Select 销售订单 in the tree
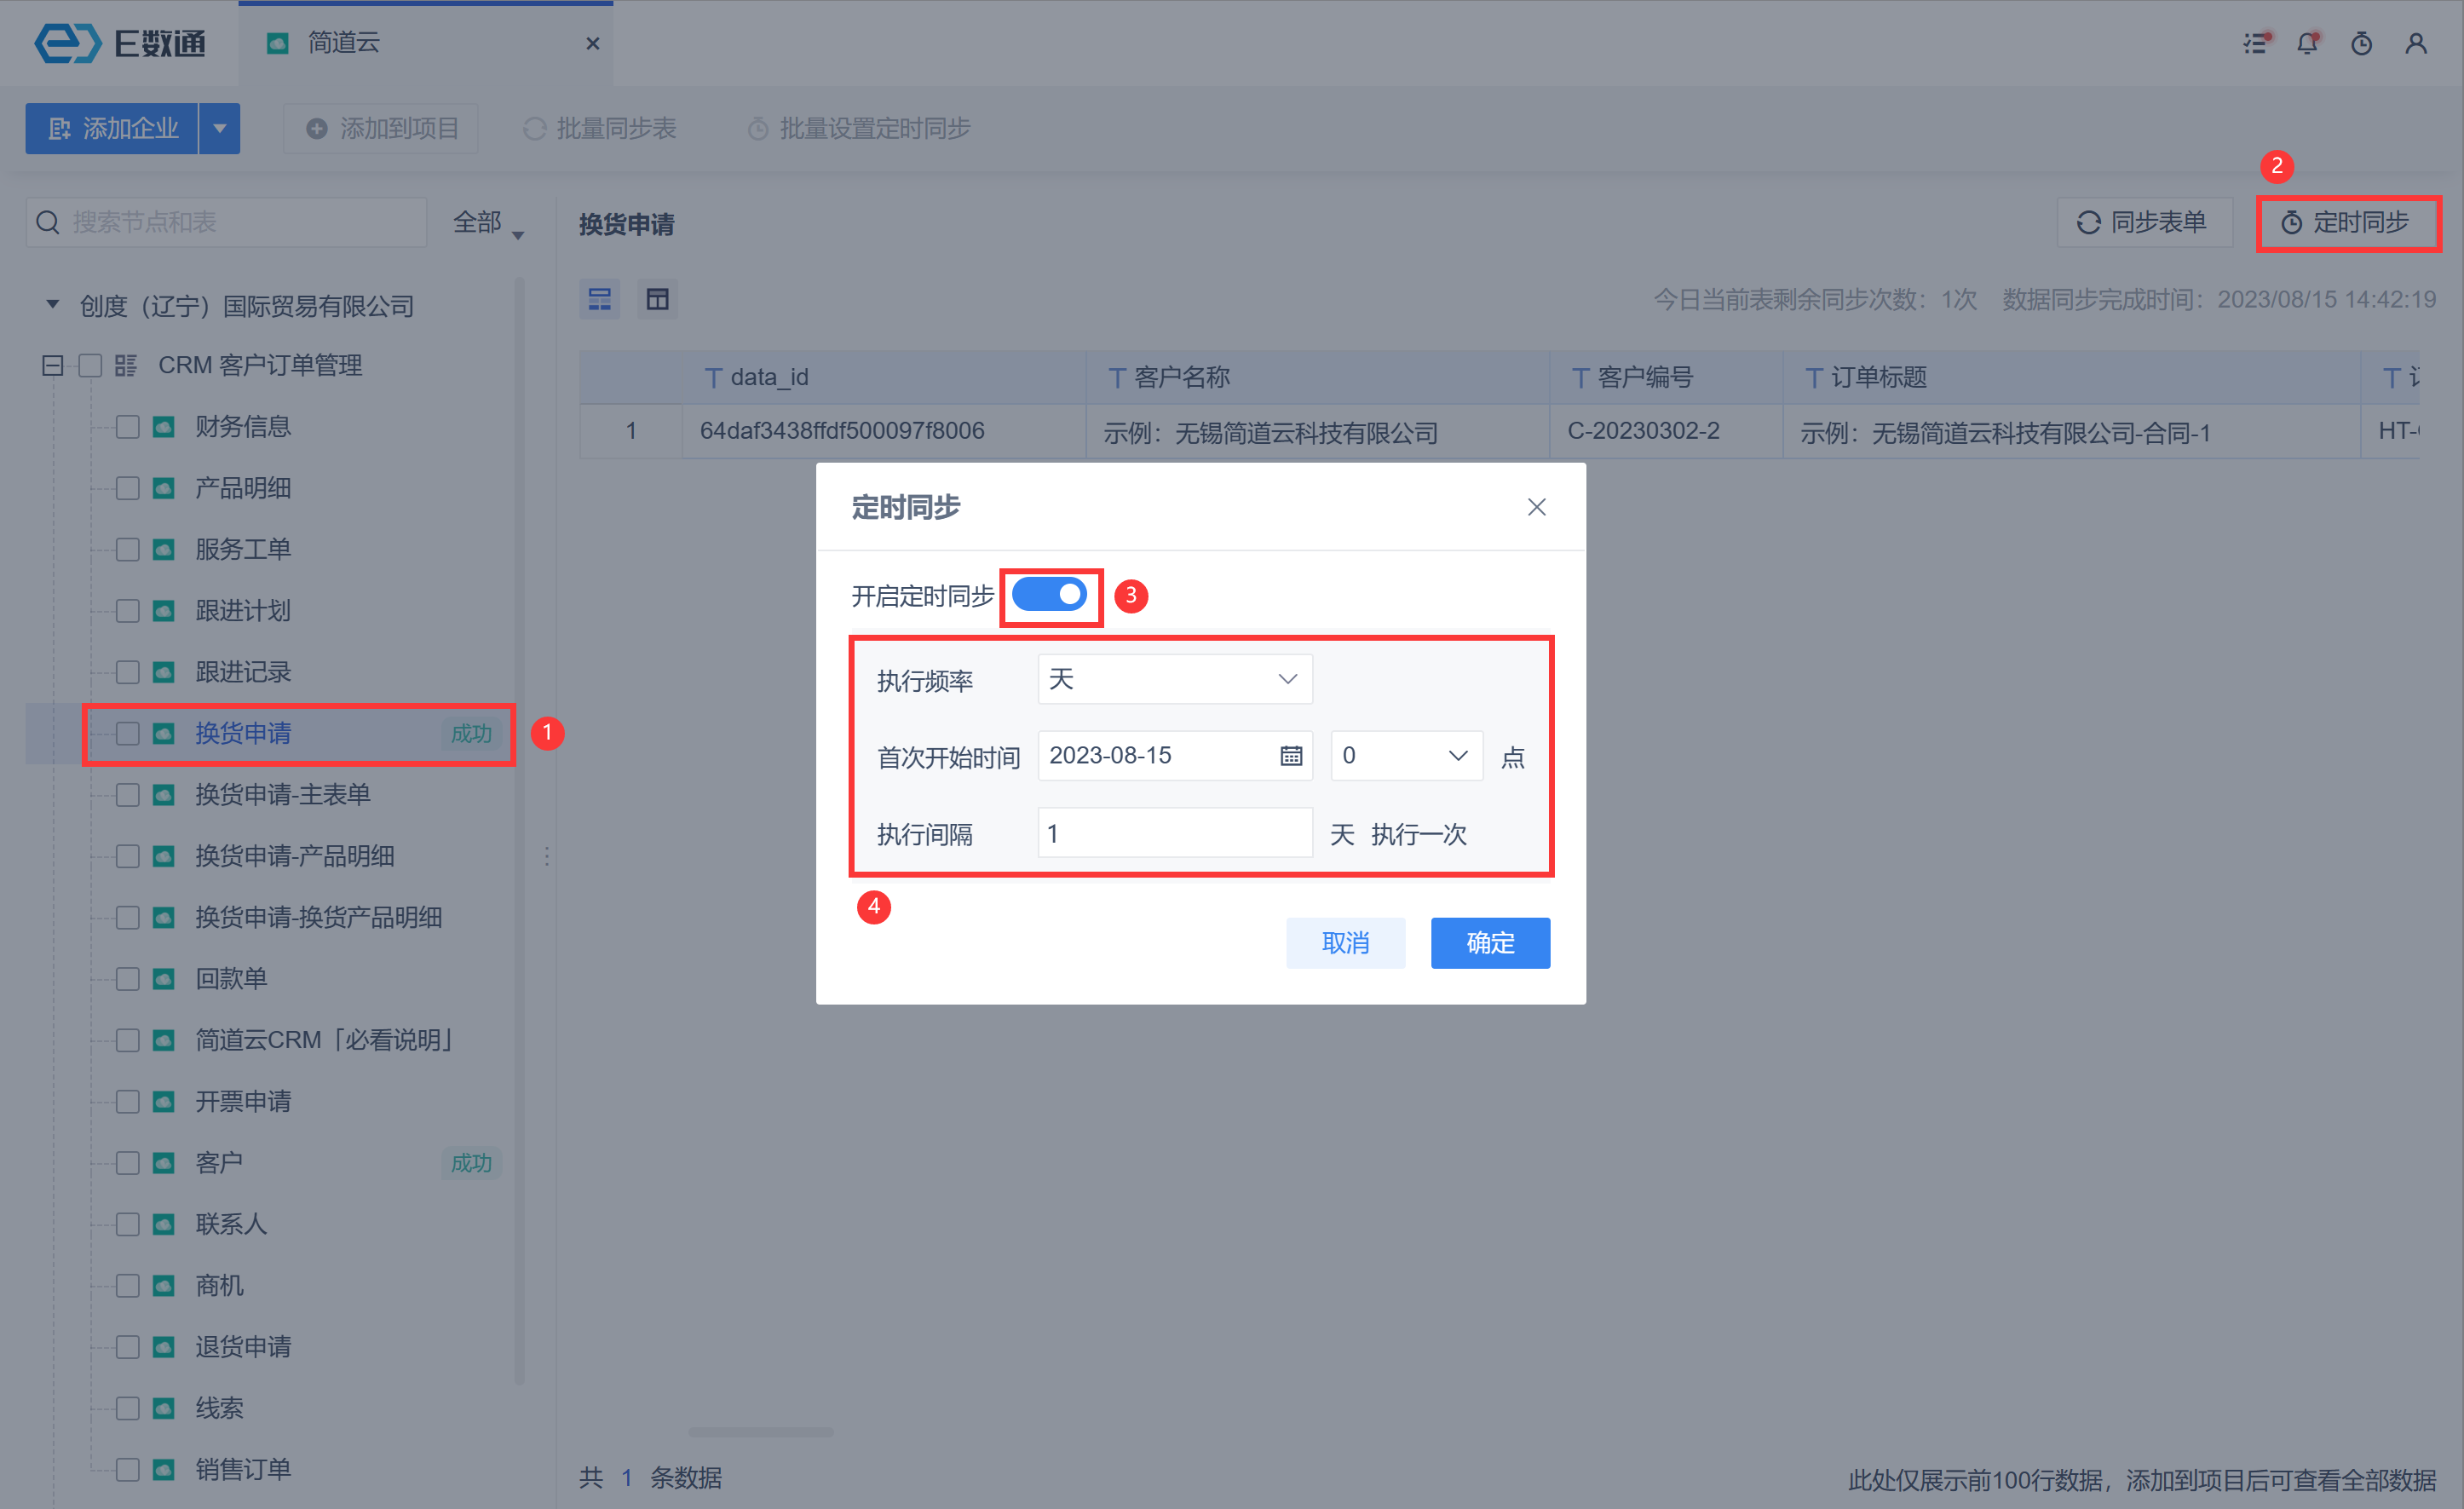Image resolution: width=2464 pixels, height=1509 pixels. coord(243,1468)
